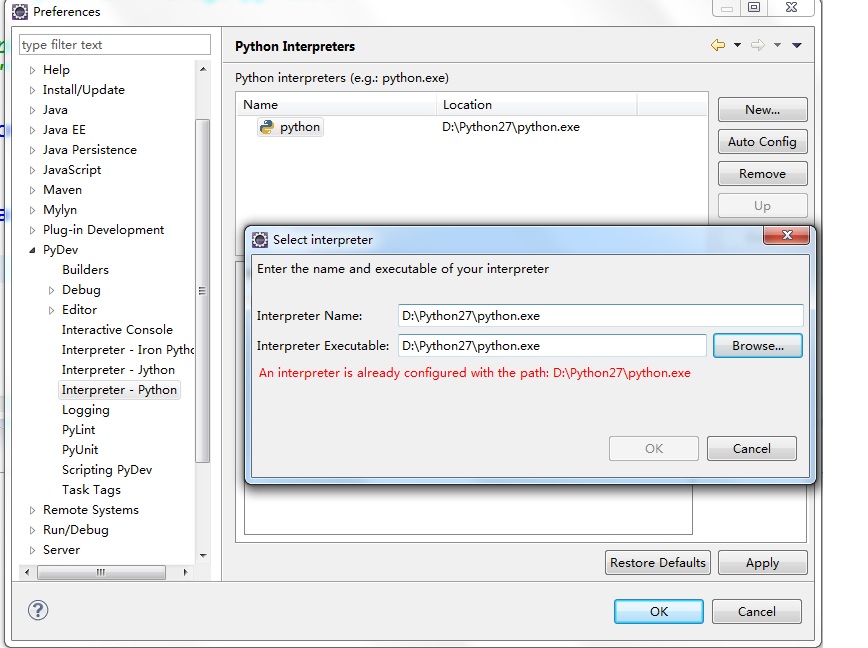The width and height of the screenshot is (868, 648).
Task: Click the tree horizontal scrollbar thumb
Action: click(101, 572)
